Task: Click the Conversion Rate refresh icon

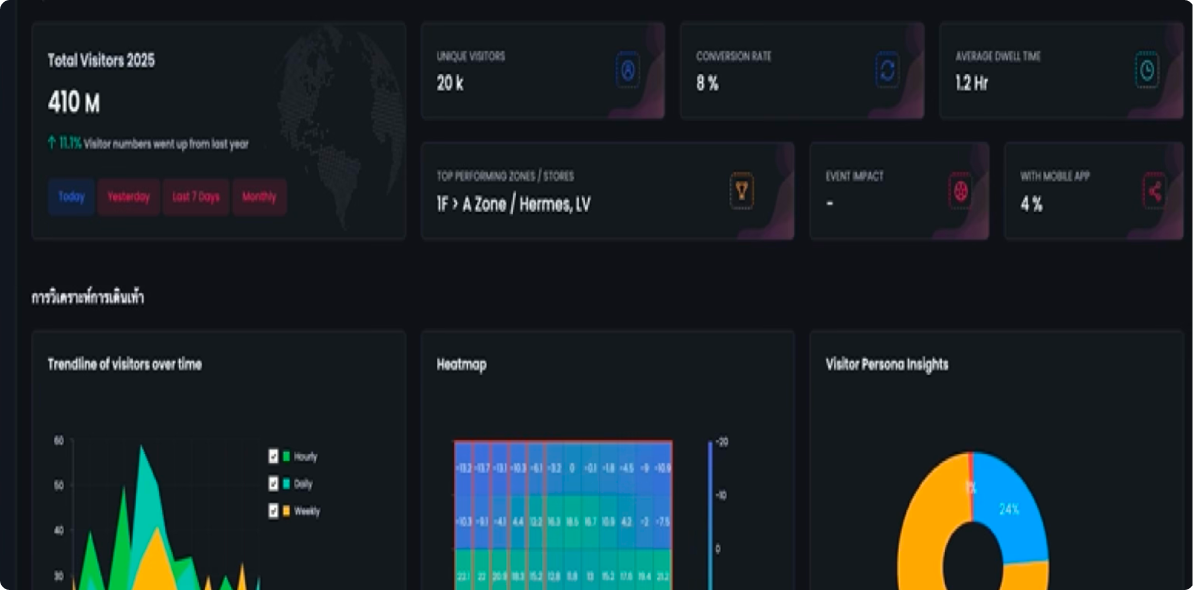Action: [x=887, y=70]
